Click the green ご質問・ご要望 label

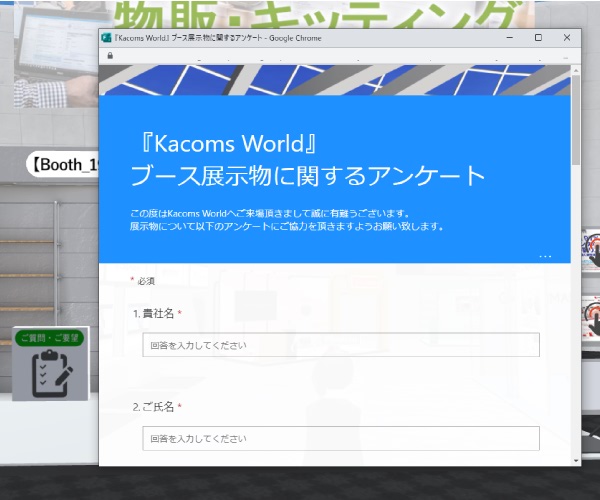[x=49, y=338]
